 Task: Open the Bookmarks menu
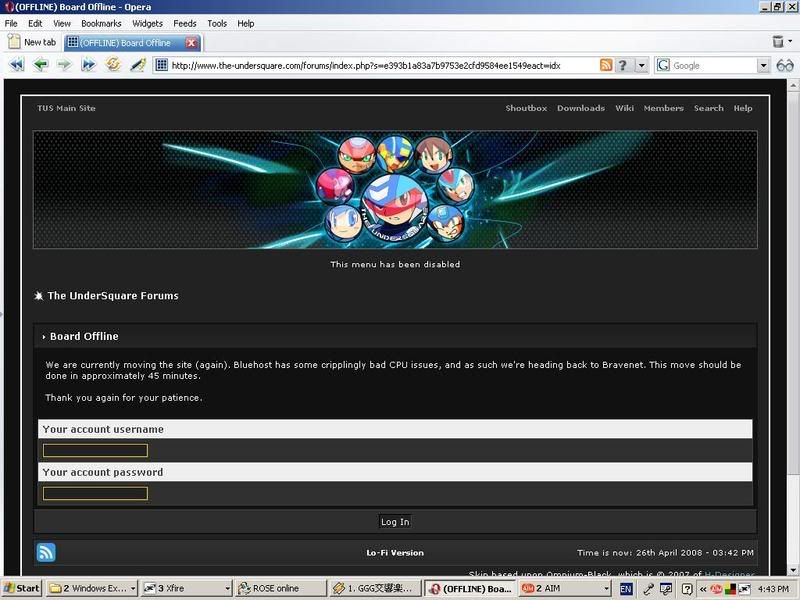(x=101, y=23)
